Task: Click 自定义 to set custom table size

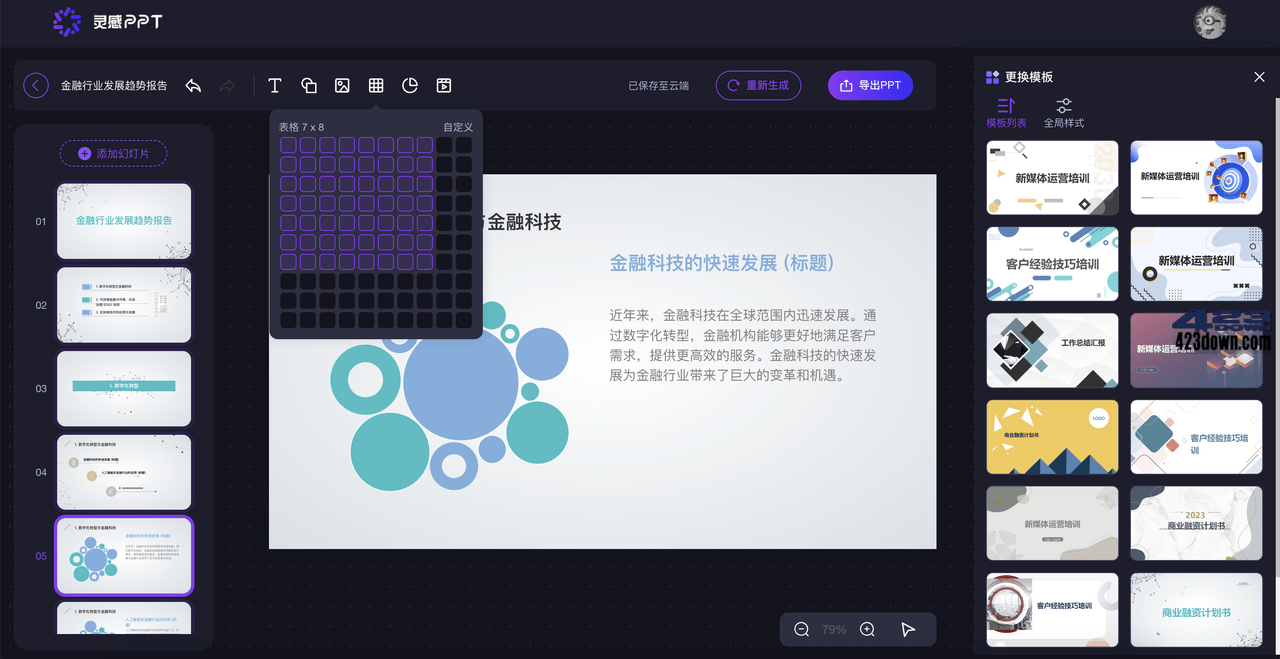Action: coord(457,127)
